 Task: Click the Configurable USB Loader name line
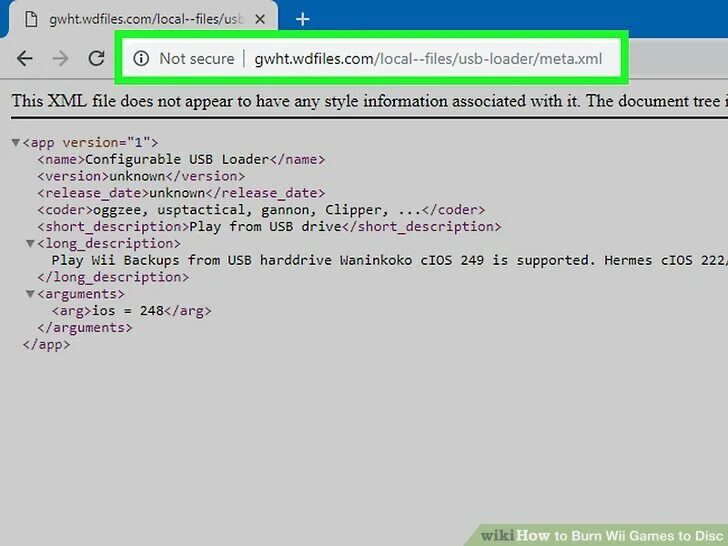pyautogui.click(x=181, y=159)
